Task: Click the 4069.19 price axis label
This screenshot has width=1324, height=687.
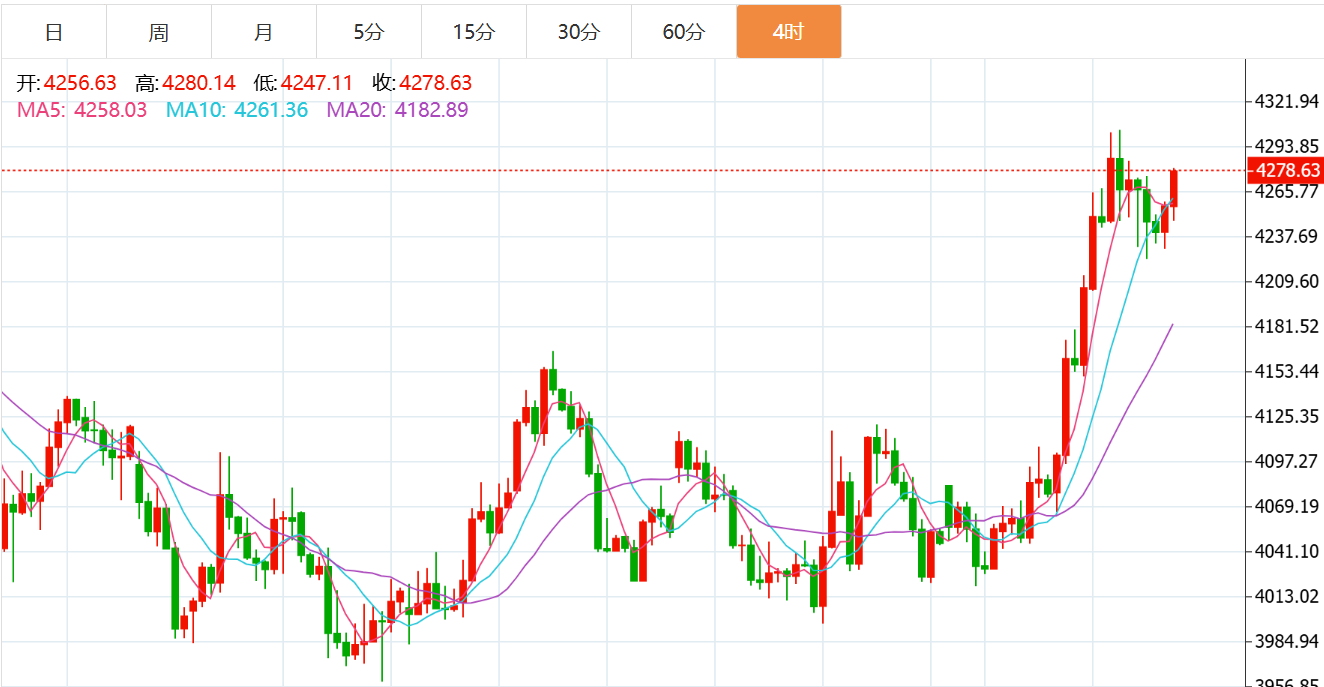Action: (x=1286, y=506)
